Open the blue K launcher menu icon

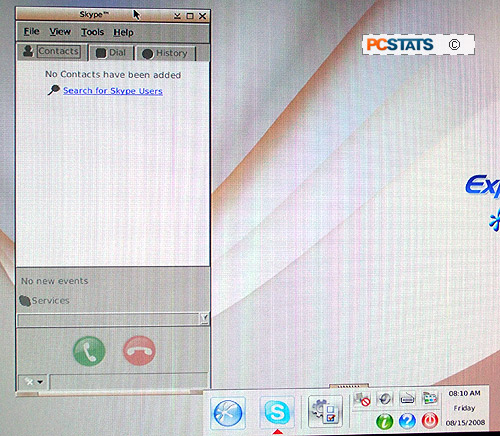point(228,413)
